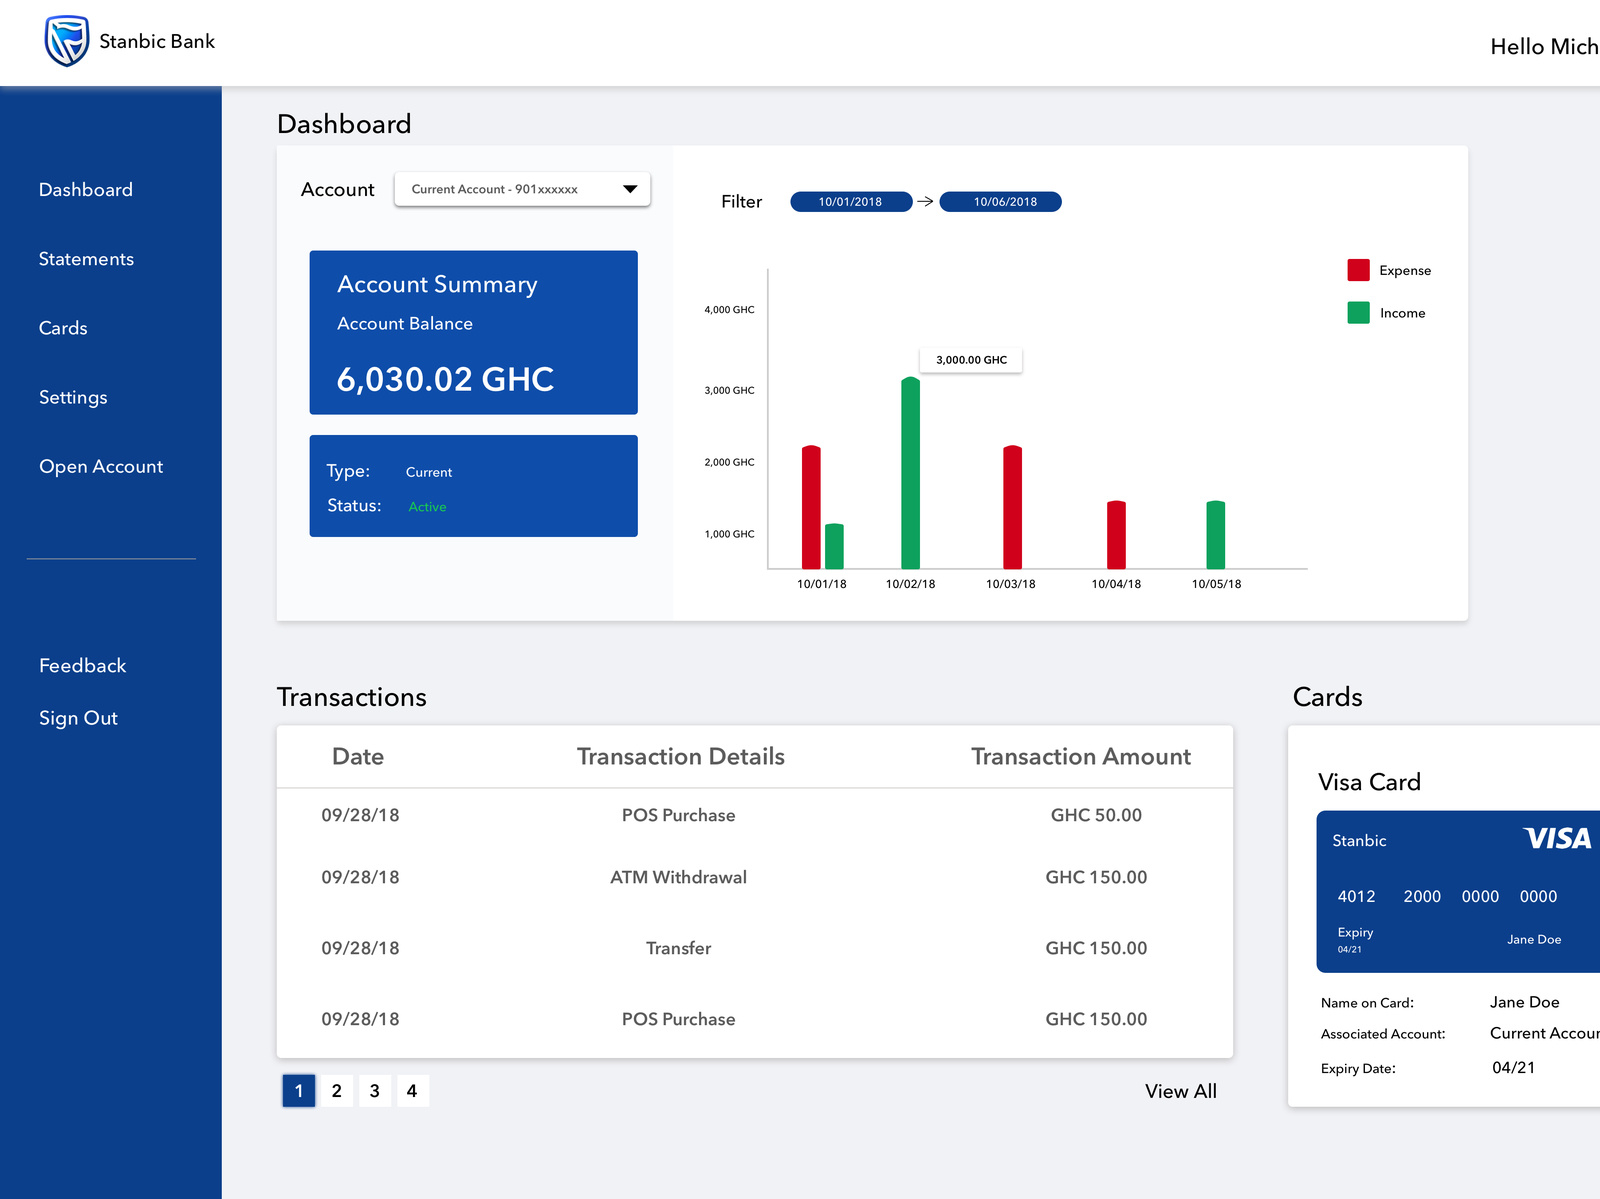Viewport: 1600px width, 1199px height.
Task: Click the green Income legend marker
Action: (x=1357, y=312)
